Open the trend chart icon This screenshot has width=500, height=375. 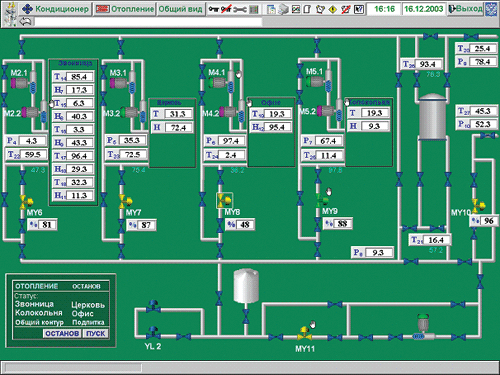(296, 9)
